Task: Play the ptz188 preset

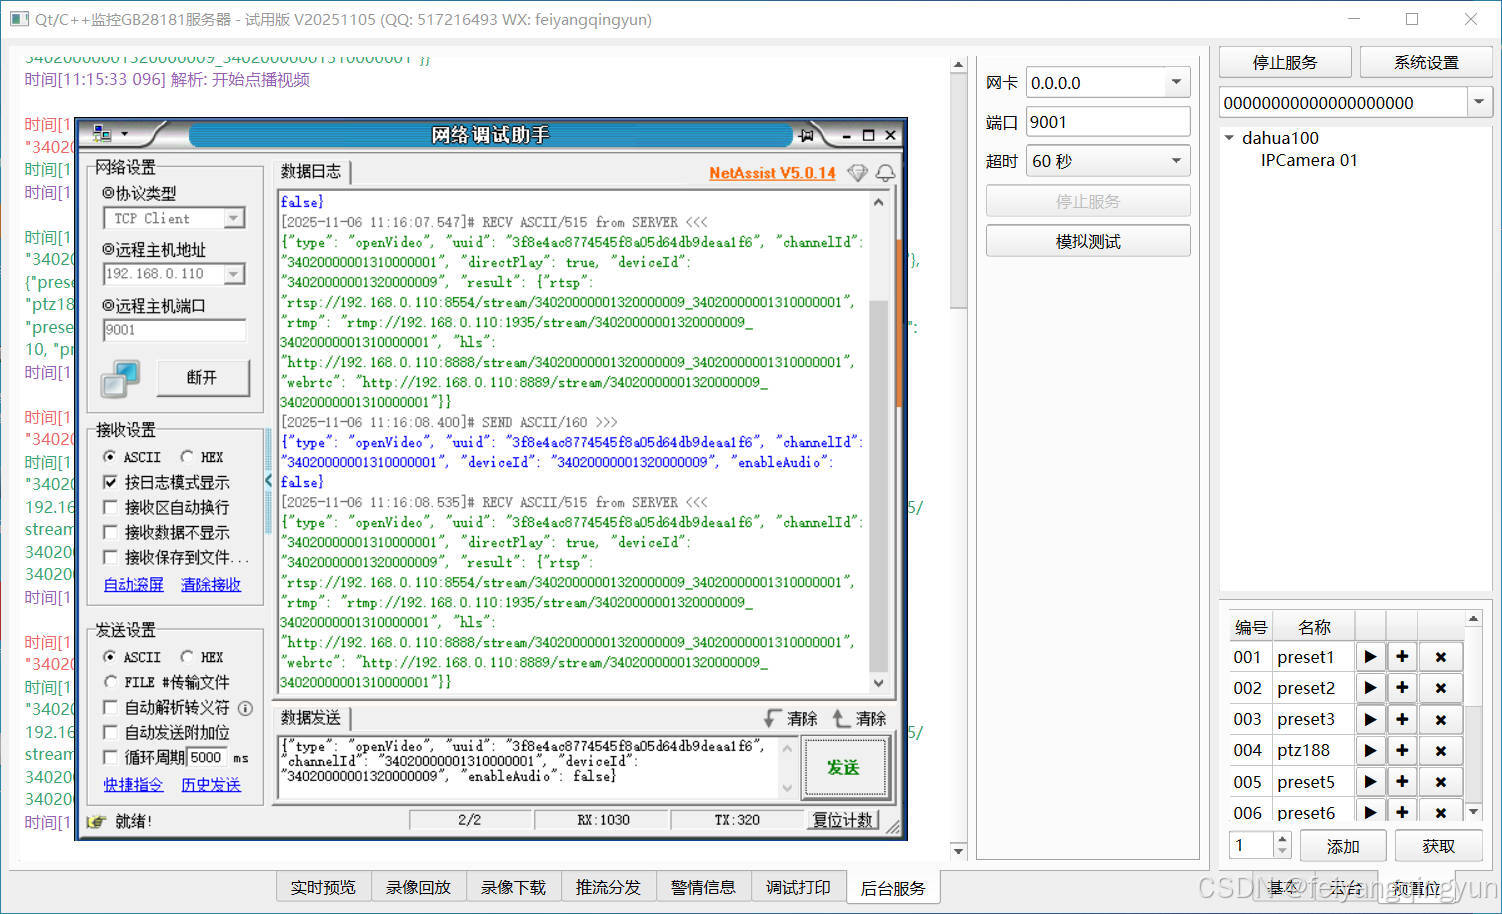Action: [1370, 750]
